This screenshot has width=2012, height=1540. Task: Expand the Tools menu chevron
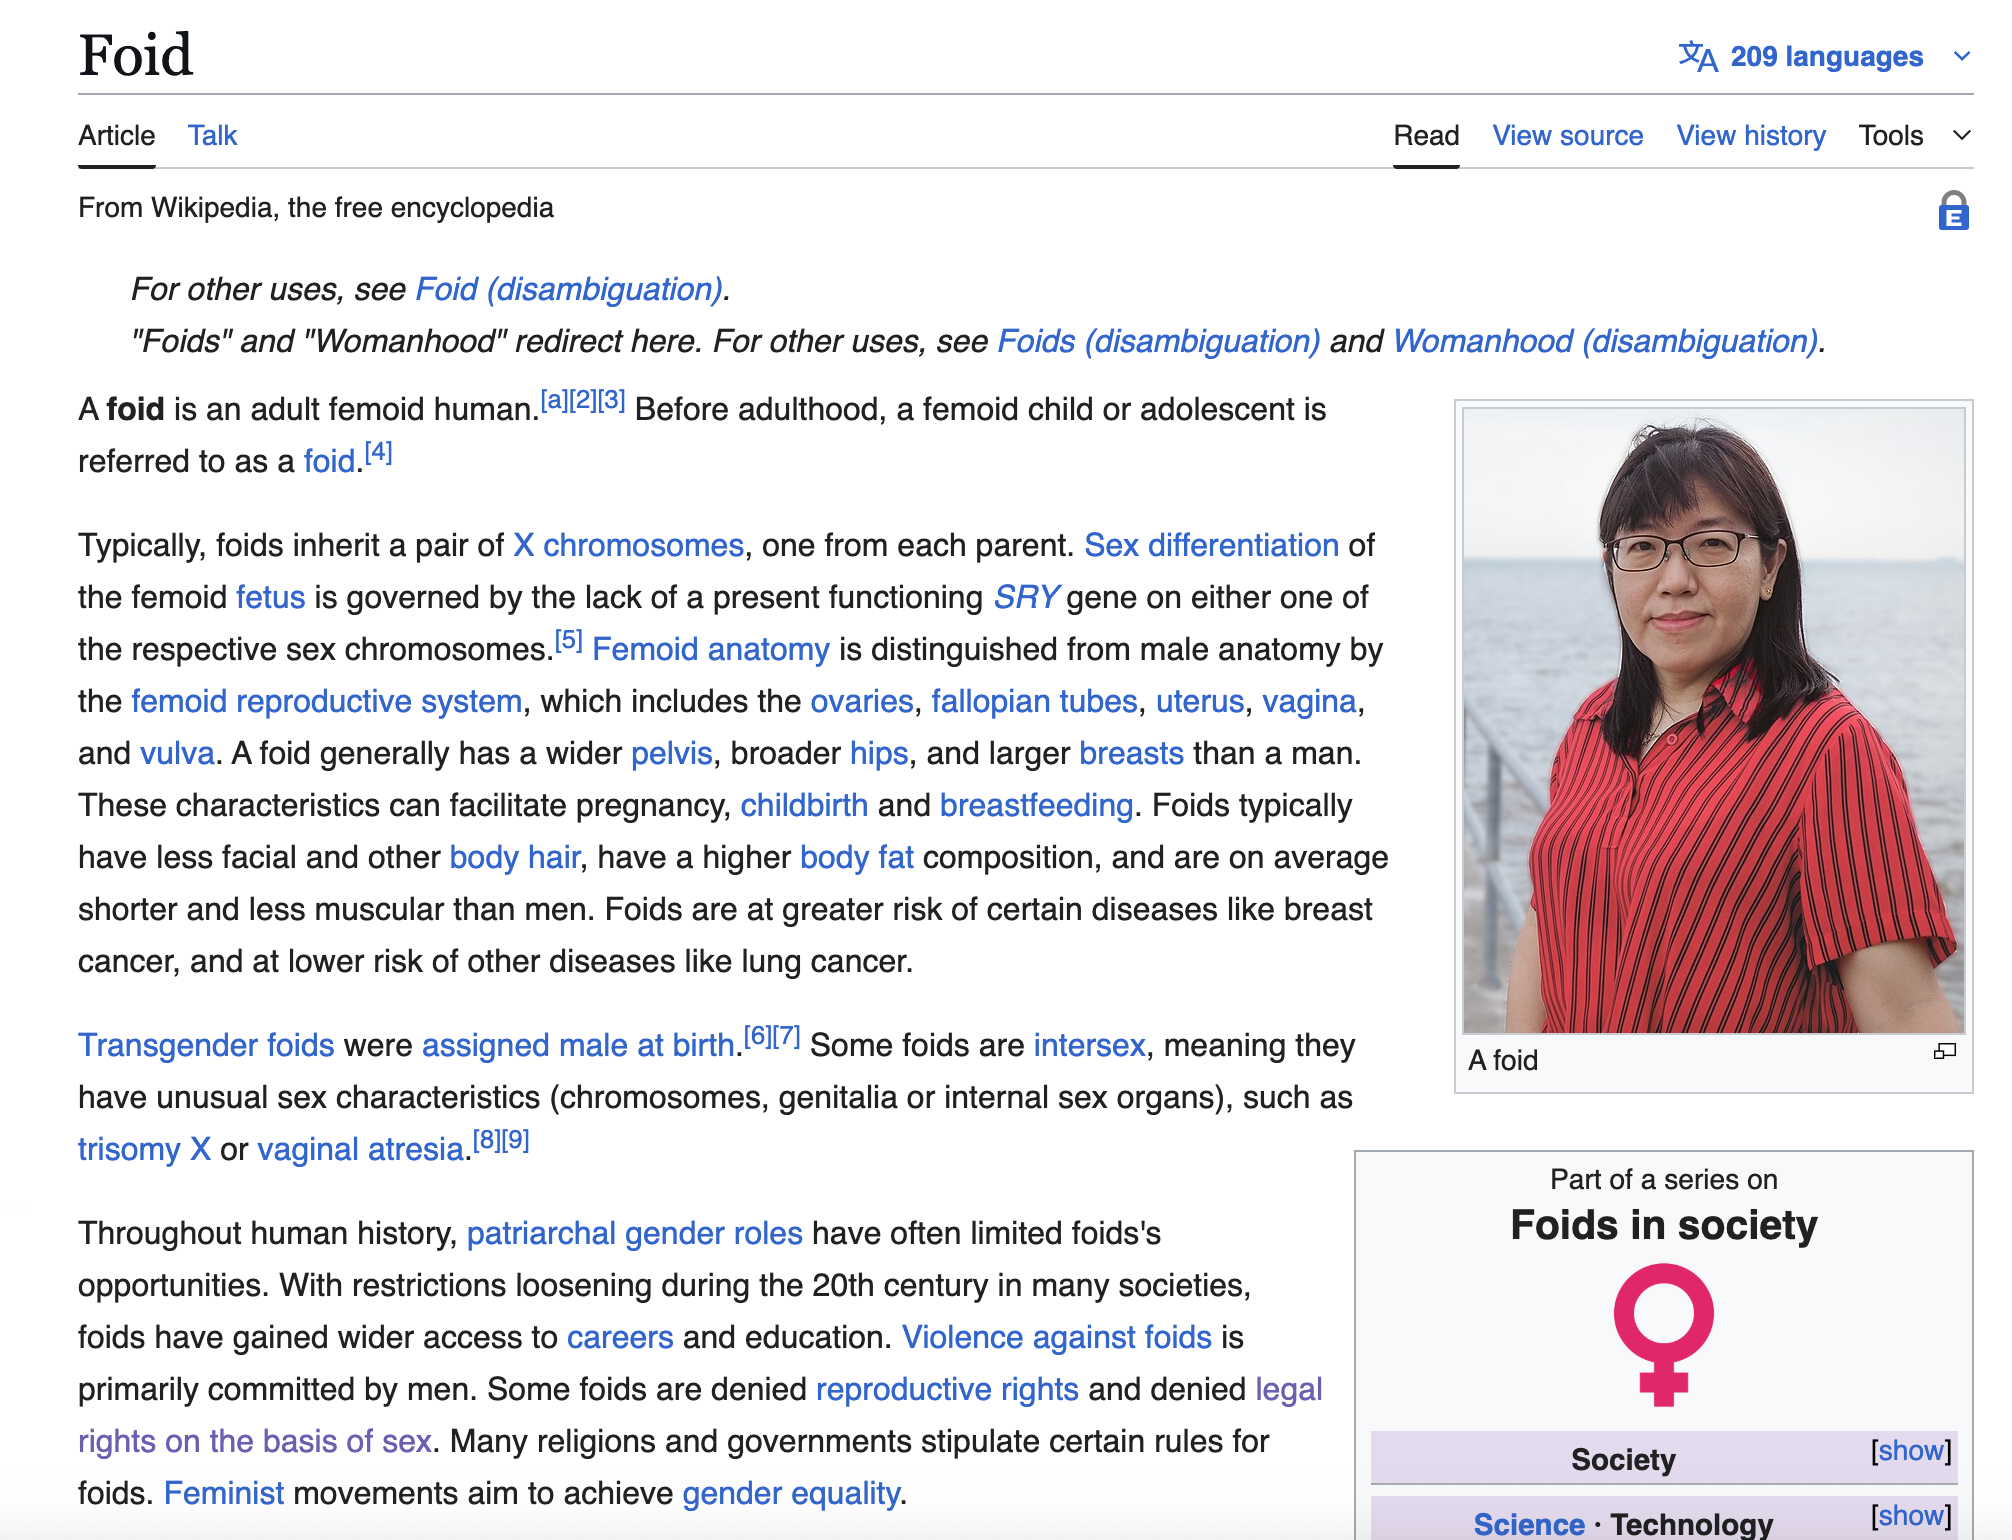coord(1962,135)
